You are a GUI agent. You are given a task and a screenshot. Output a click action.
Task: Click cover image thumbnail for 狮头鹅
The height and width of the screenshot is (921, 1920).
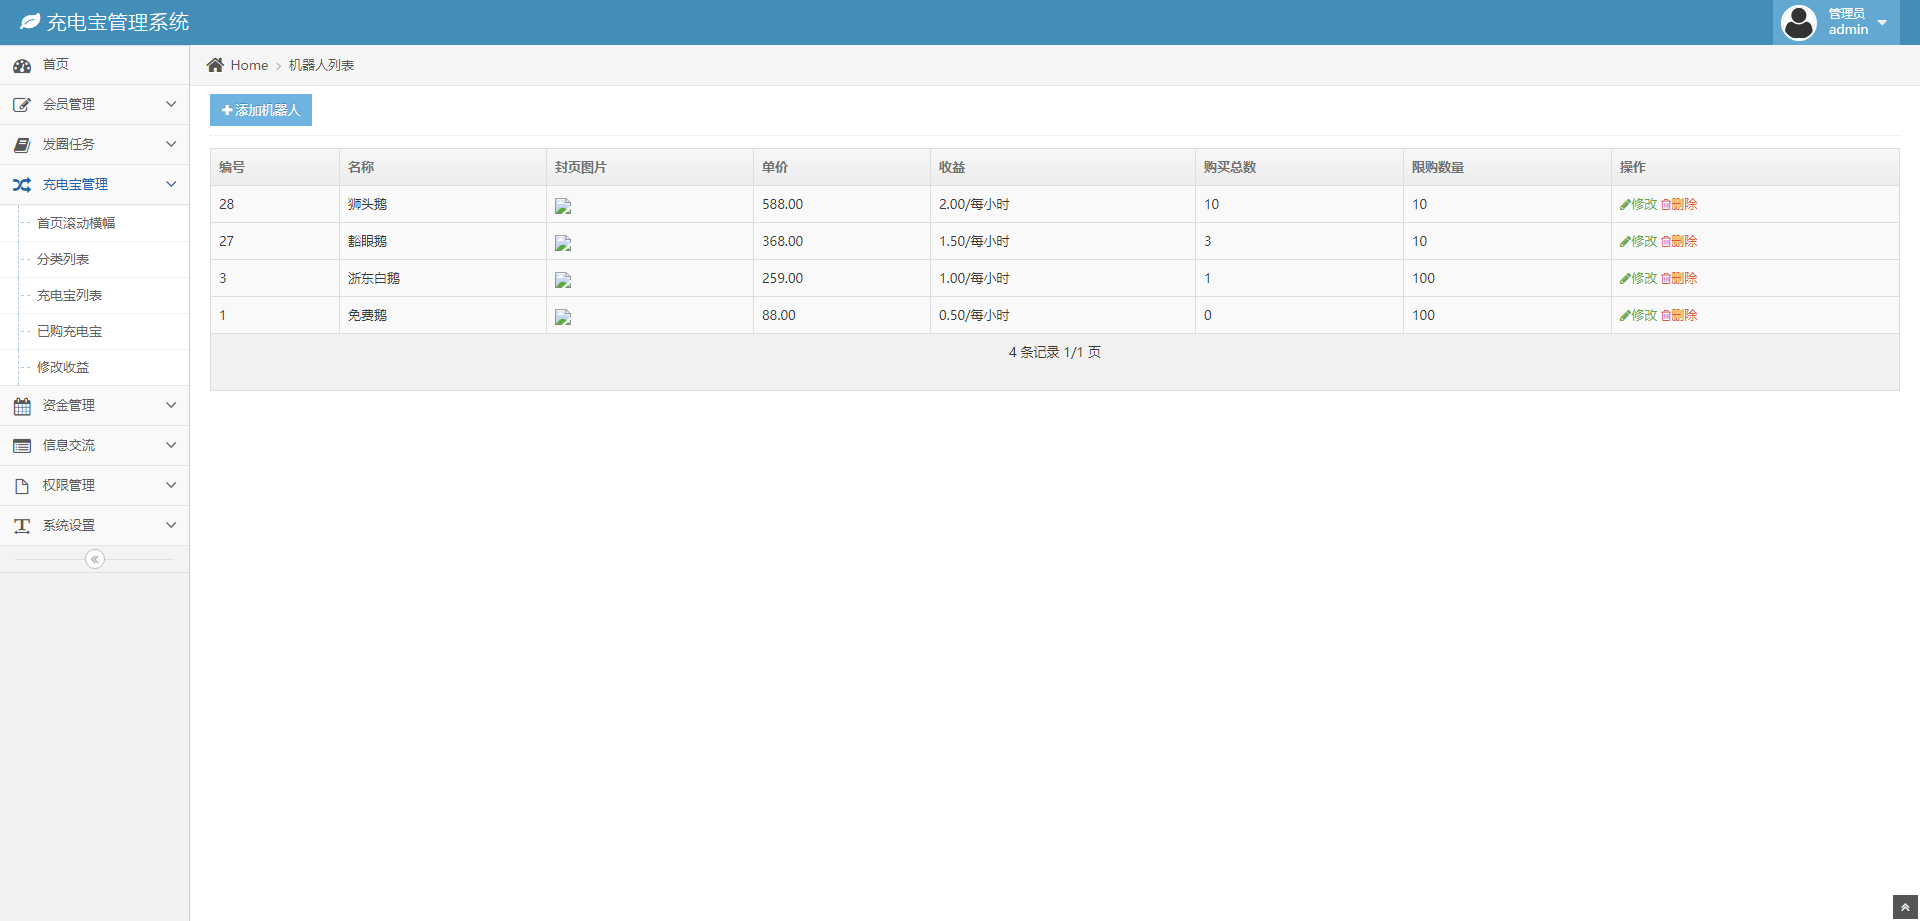[563, 206]
